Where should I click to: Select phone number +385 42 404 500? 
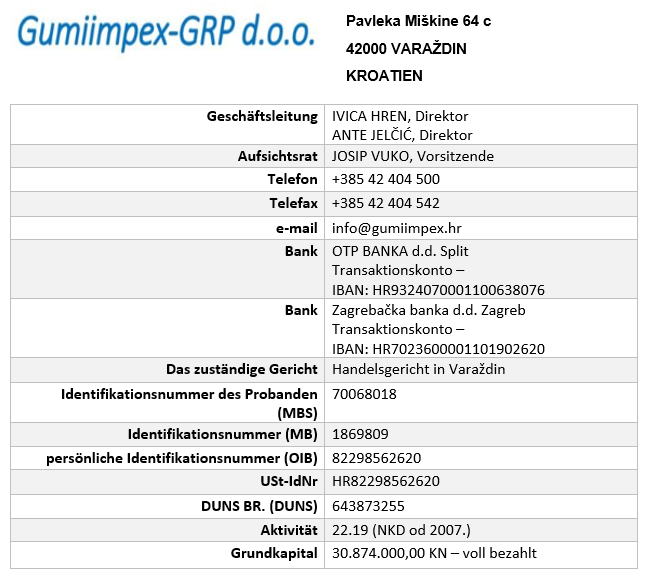pos(386,179)
